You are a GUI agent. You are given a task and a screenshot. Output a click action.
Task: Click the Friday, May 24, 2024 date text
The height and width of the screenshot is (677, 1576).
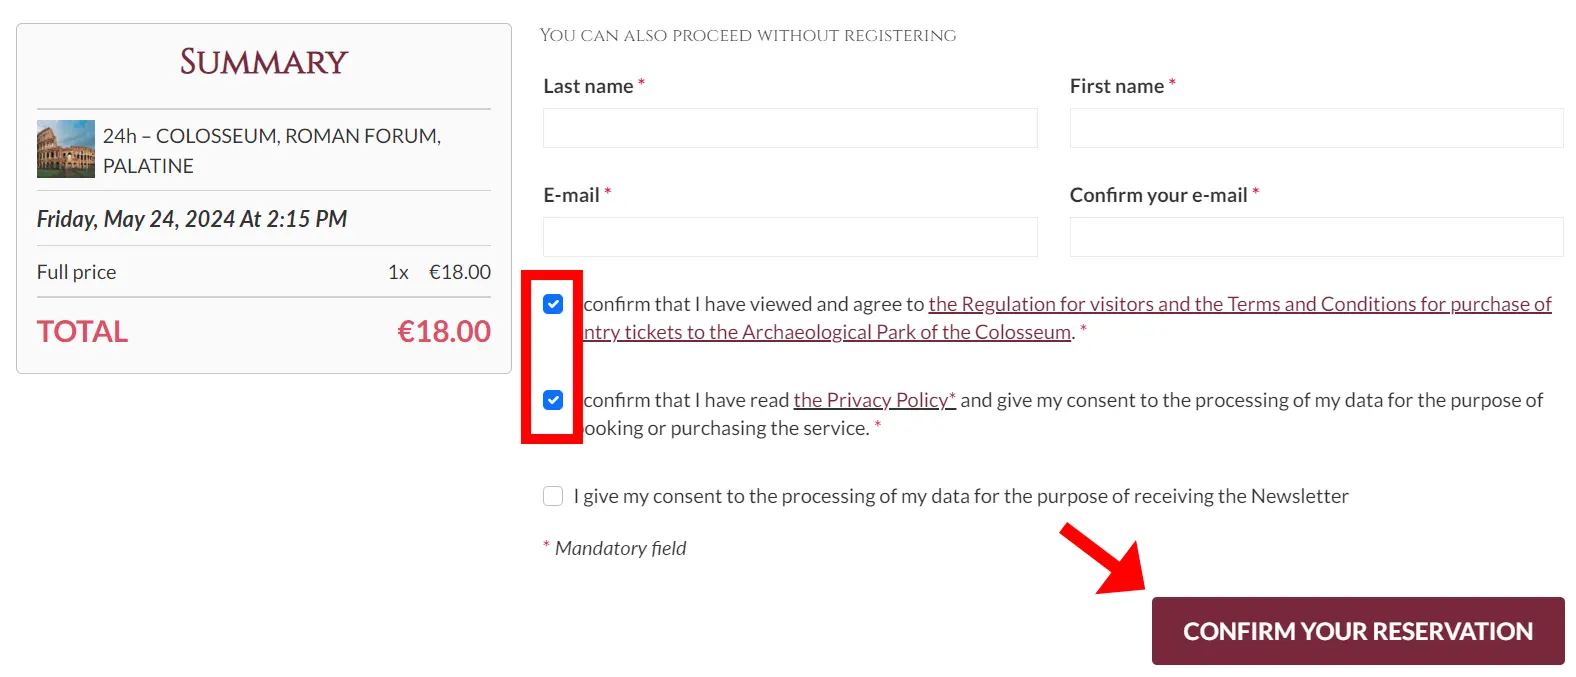pyautogui.click(x=192, y=219)
